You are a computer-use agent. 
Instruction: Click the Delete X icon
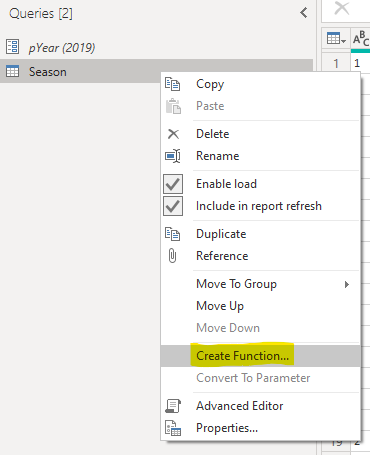pos(173,134)
